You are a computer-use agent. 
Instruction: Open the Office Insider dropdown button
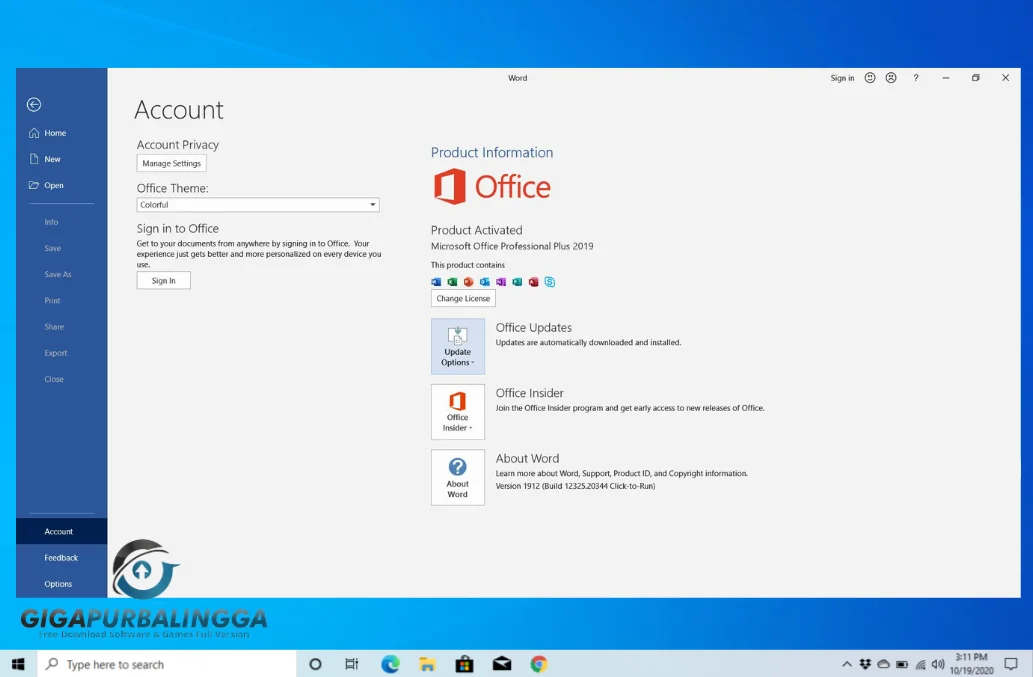458,412
